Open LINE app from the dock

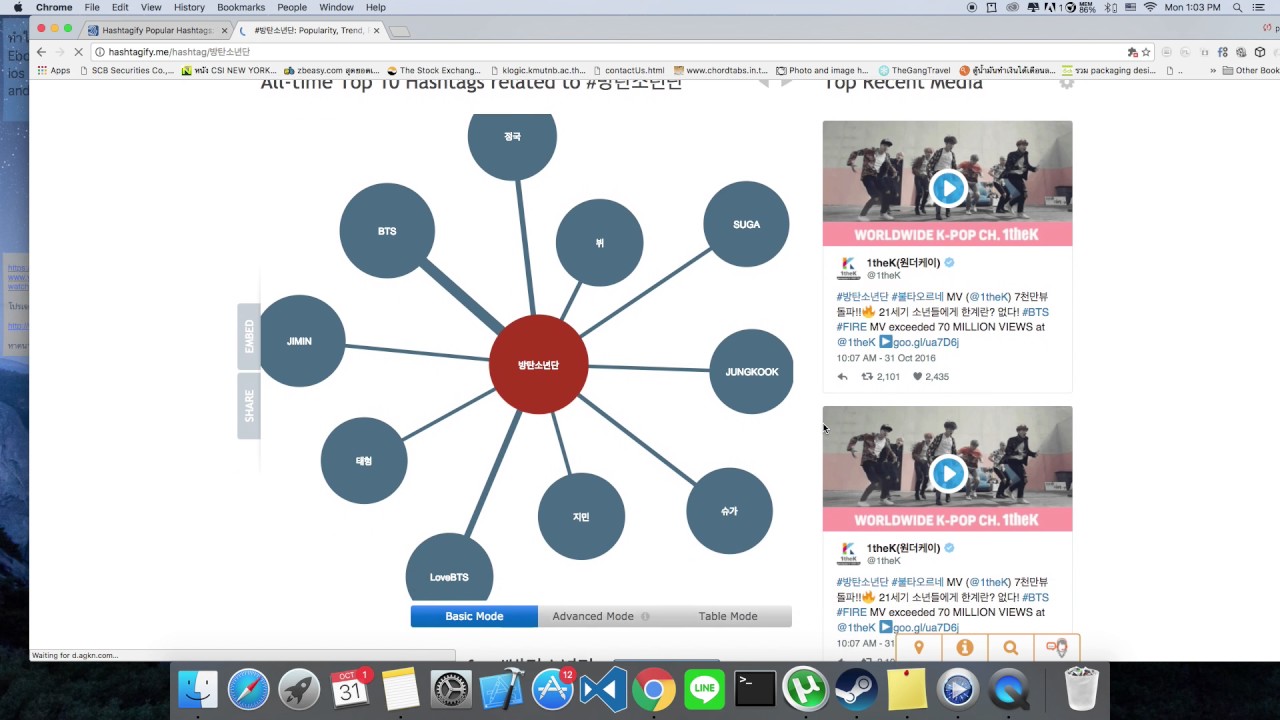point(704,689)
